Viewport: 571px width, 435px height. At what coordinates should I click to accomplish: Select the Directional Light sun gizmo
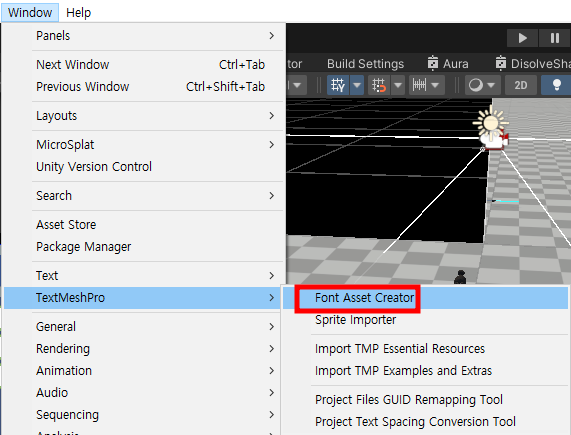point(491,123)
